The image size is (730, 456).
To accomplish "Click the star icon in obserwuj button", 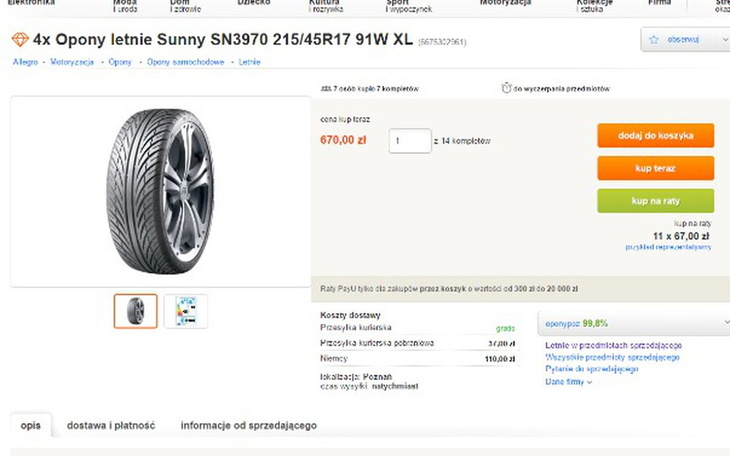I will click(654, 40).
